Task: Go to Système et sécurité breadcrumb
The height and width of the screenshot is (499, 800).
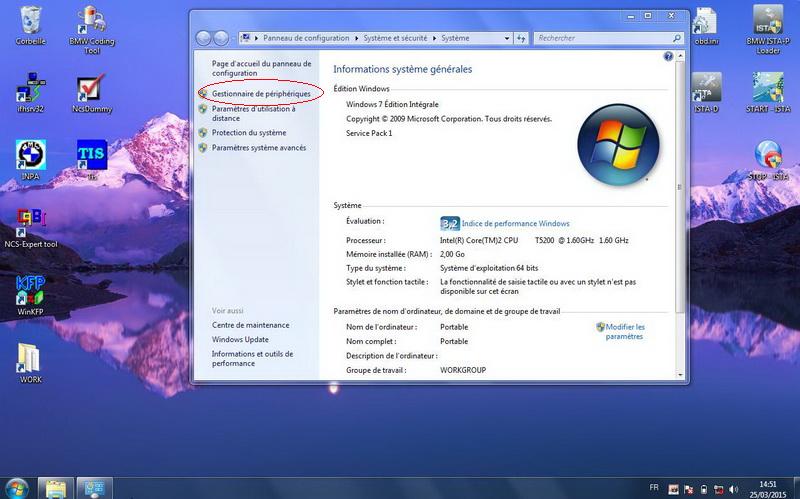Action: pos(395,38)
